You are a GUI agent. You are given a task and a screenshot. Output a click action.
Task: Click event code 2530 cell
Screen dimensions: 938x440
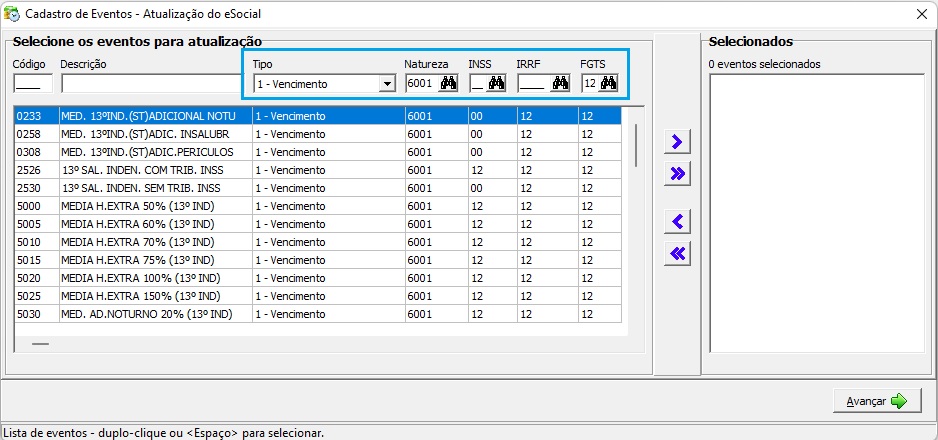click(36, 188)
